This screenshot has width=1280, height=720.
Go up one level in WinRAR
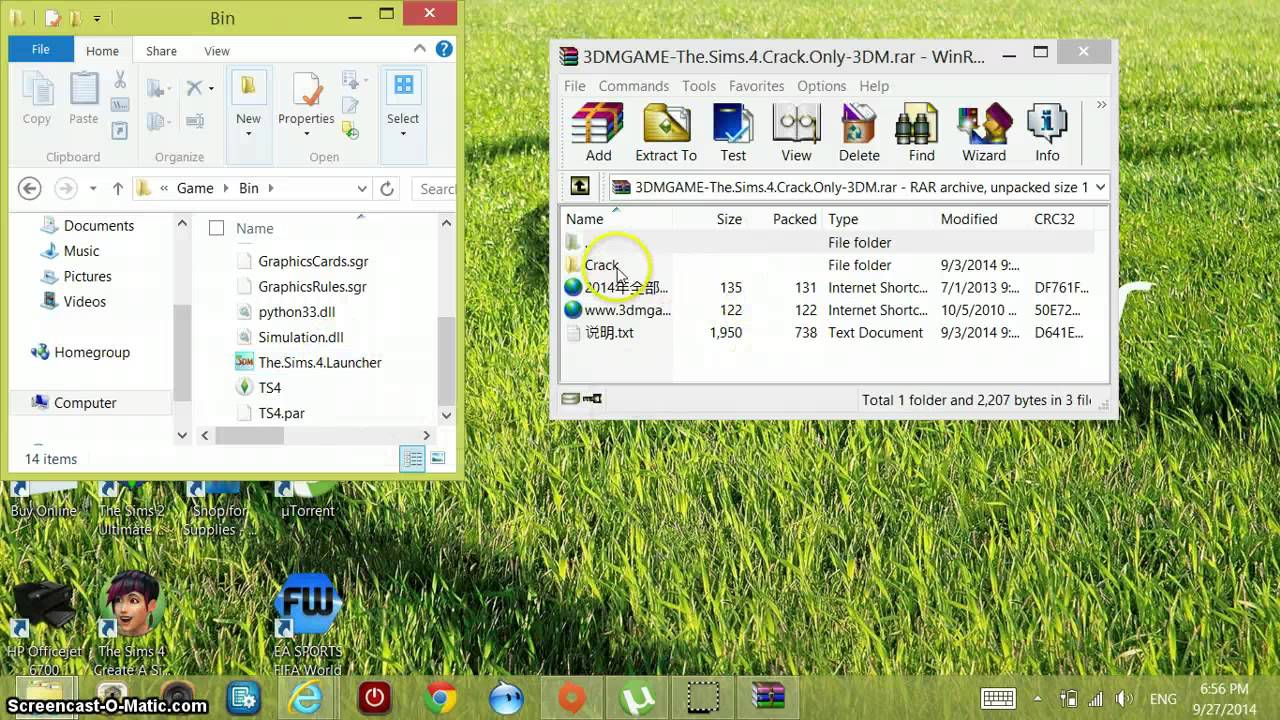coord(580,186)
